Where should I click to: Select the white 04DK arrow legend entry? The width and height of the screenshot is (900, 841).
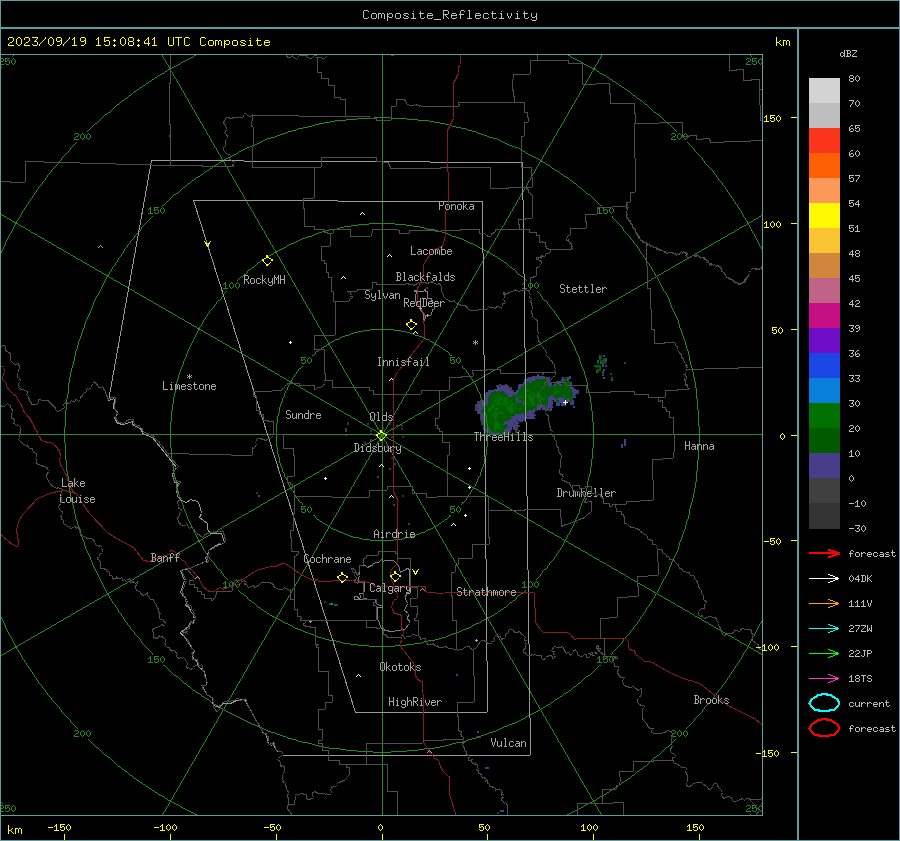point(824,578)
